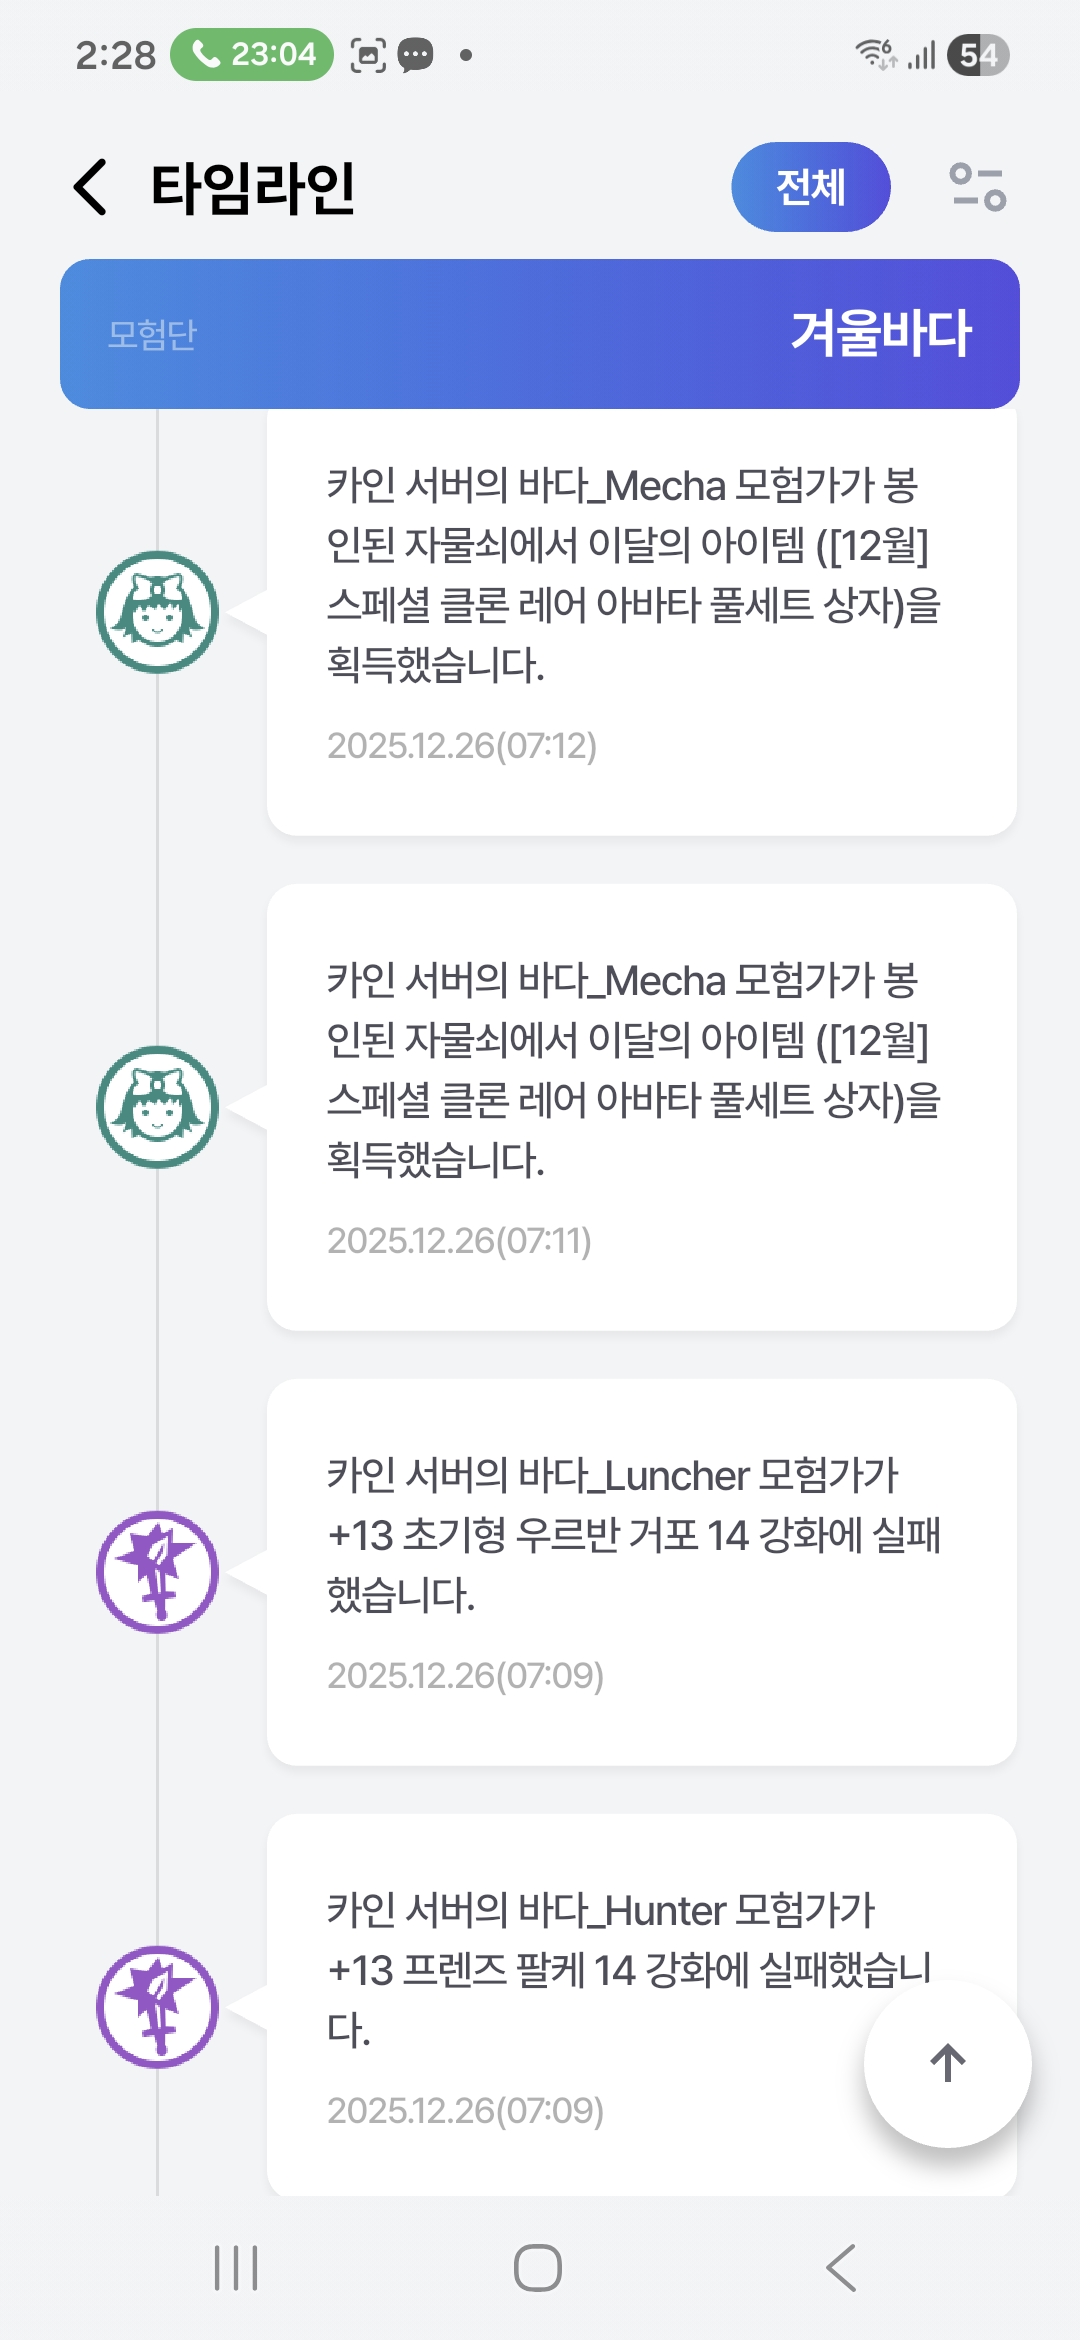The image size is (1080, 2340).
Task: Tap the scroll-to-top arrow button
Action: point(947,2063)
